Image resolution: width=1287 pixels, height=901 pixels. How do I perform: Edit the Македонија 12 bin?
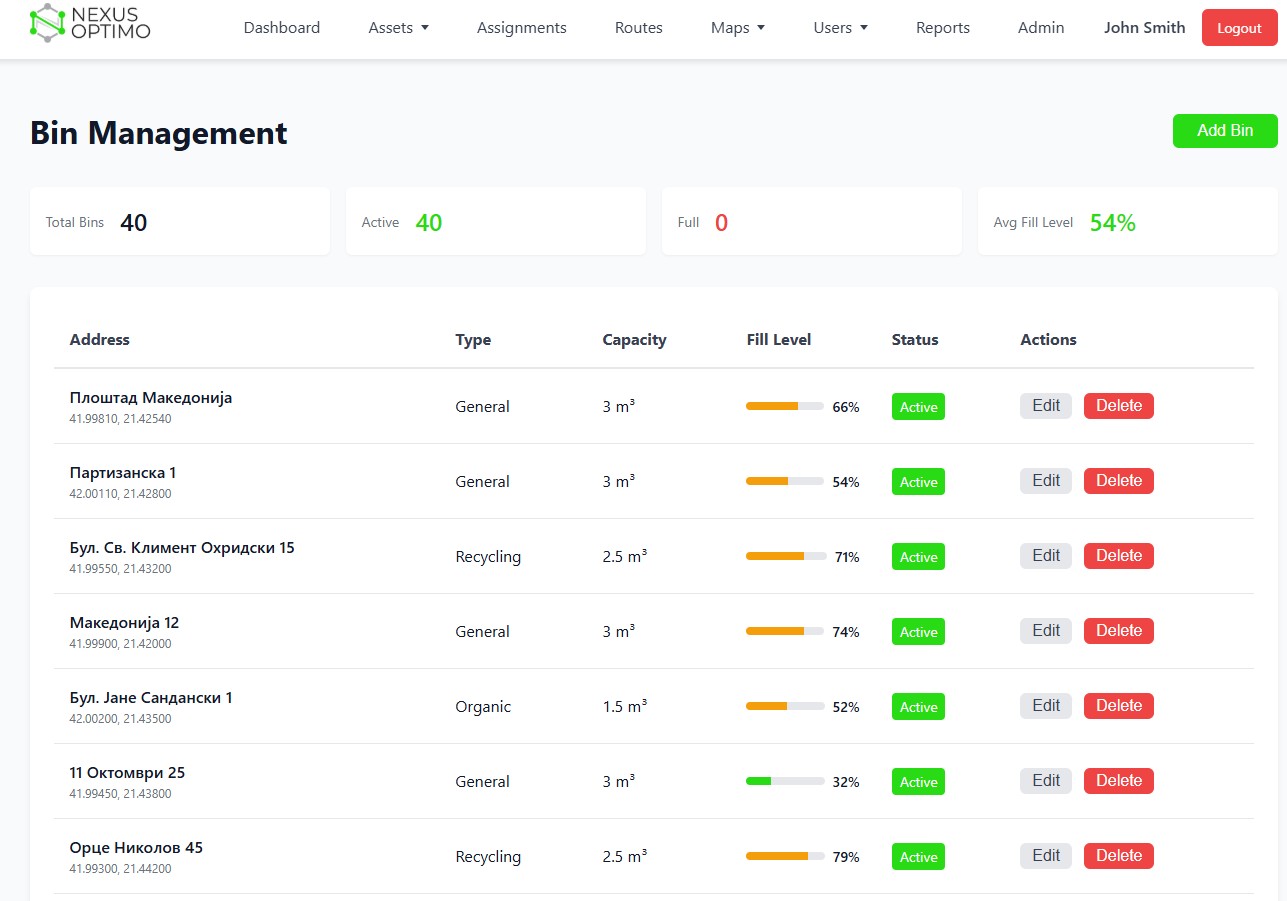(x=1046, y=631)
